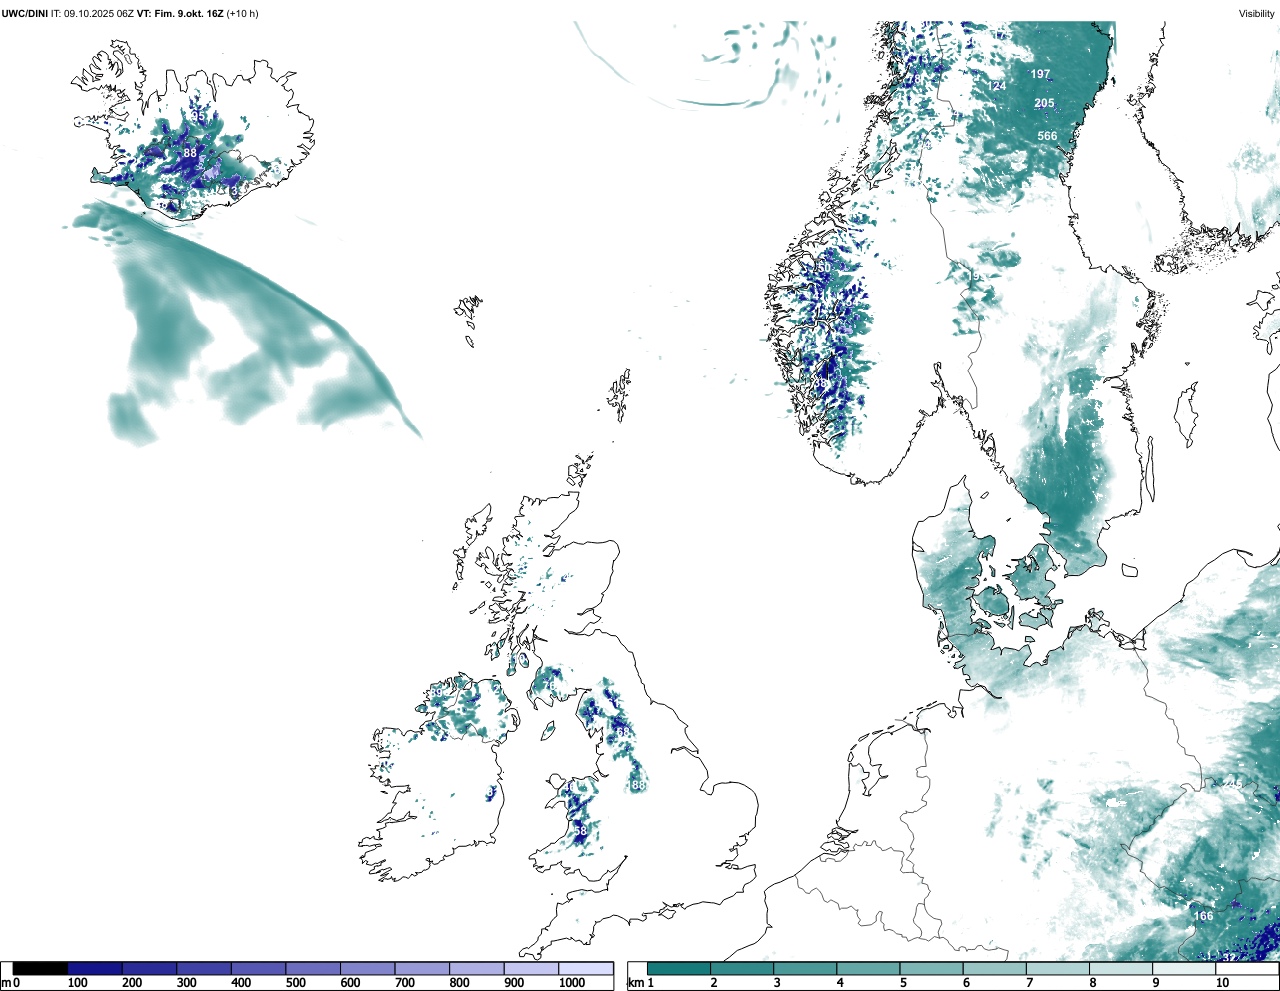The height and width of the screenshot is (991, 1280).
Task: Click the km unit label in the legend
Action: [x=634, y=983]
